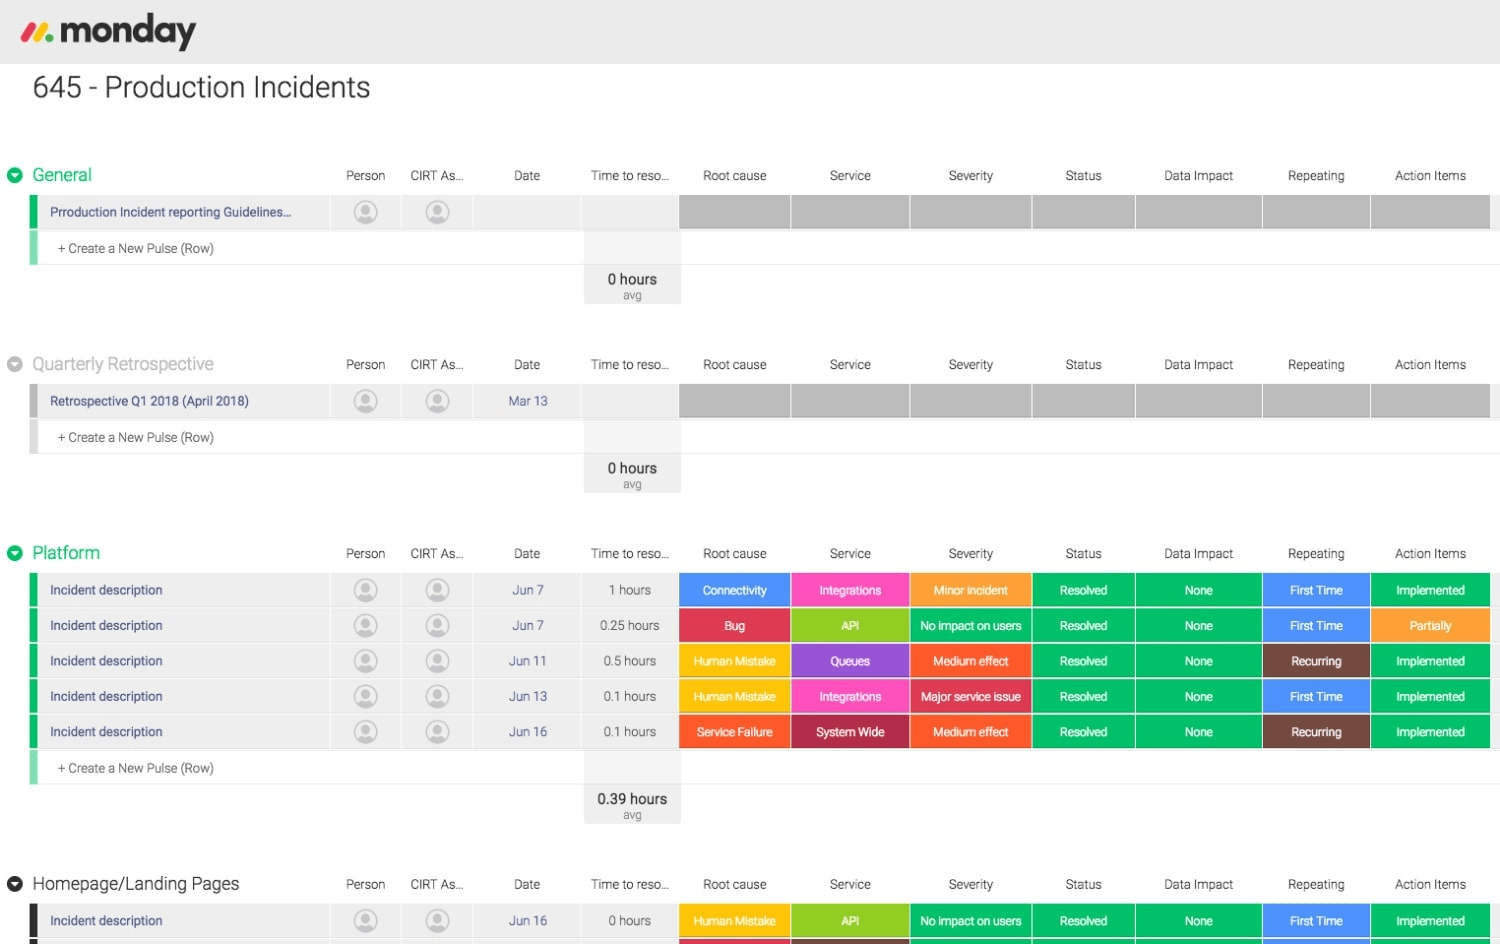
Task: Open Jun 11 Incident description item
Action: 106,661
